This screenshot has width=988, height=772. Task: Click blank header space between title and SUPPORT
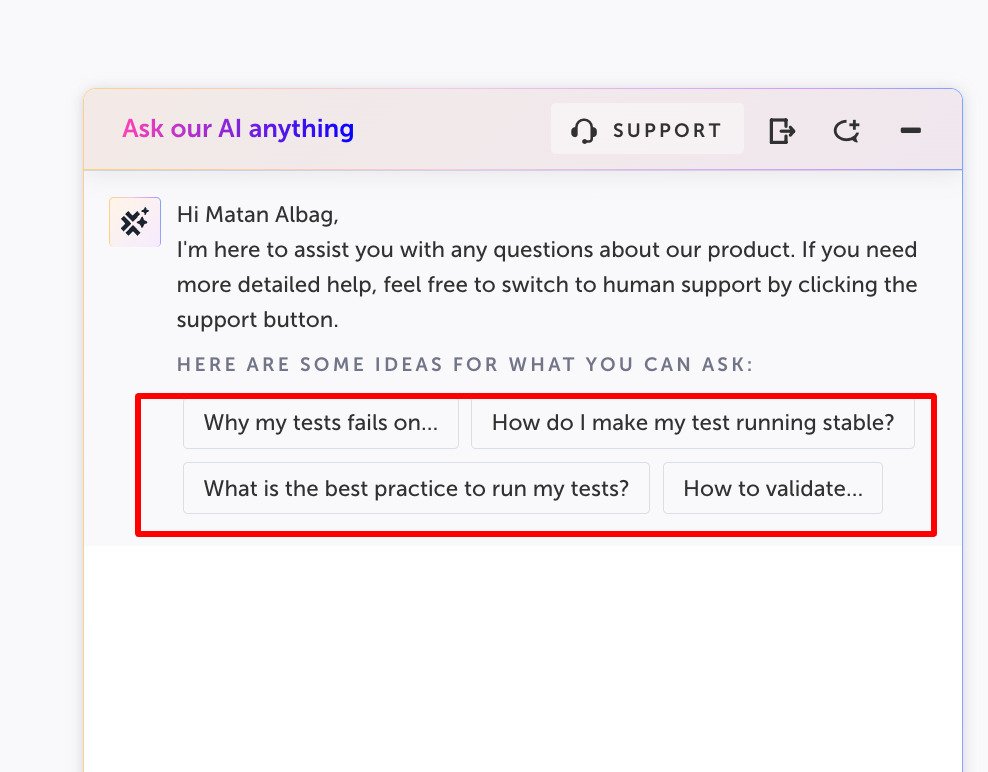[452, 129]
